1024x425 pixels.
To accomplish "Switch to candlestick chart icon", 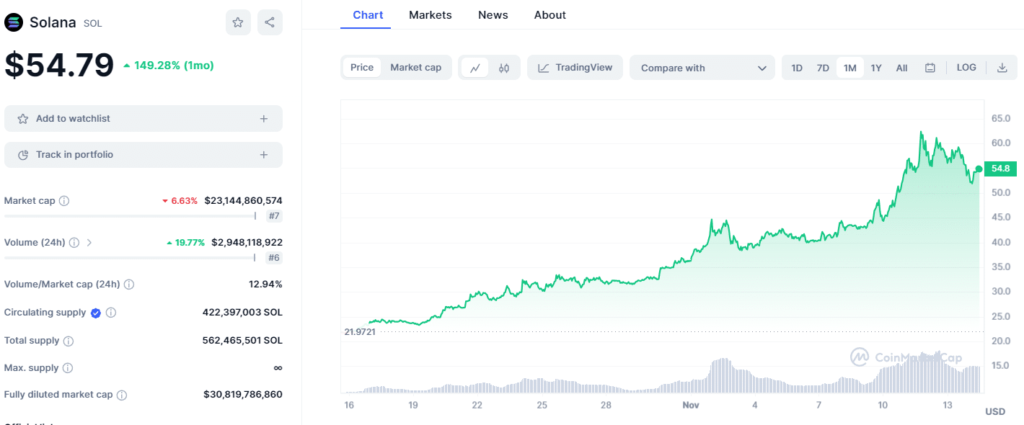I will click(x=504, y=68).
